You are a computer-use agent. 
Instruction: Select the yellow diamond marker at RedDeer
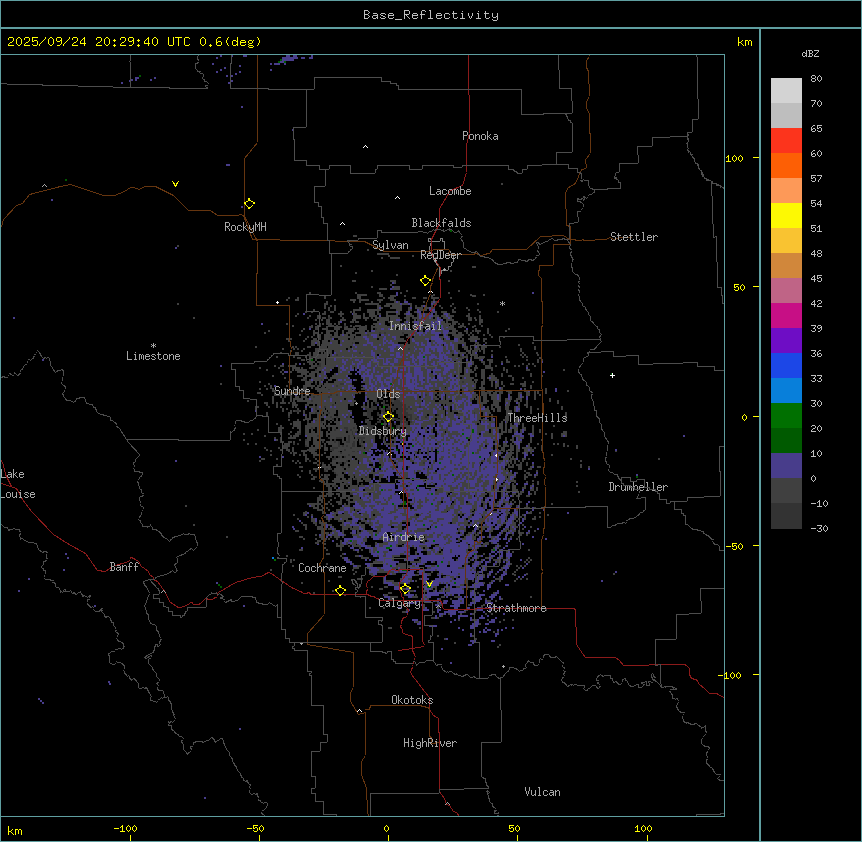[425, 281]
